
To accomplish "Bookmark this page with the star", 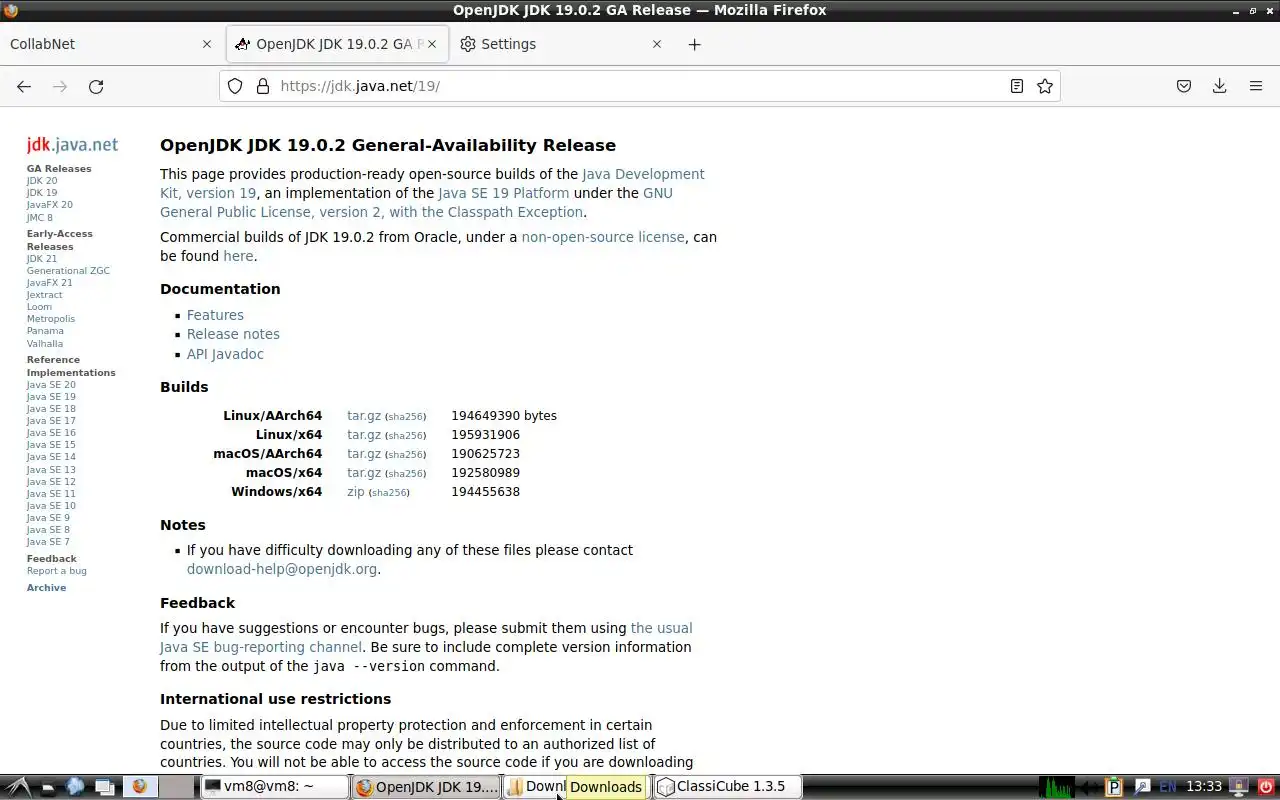I will pyautogui.click(x=1045, y=86).
